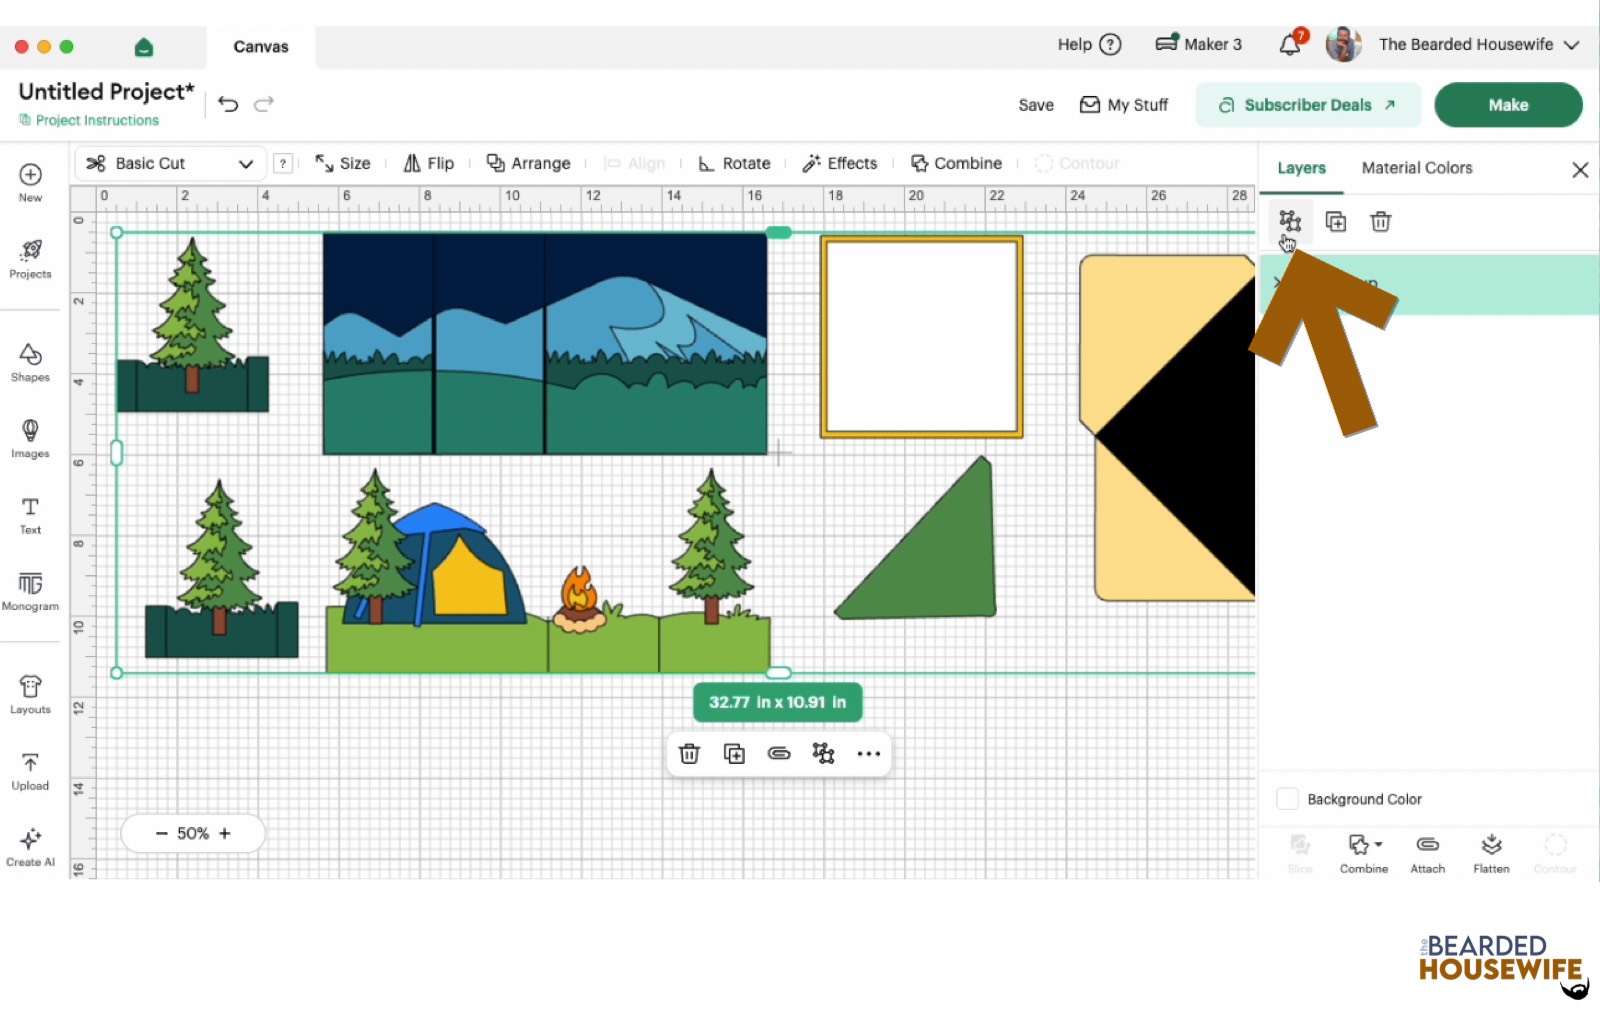
Task: Open the Create AI tool
Action: [x=30, y=847]
